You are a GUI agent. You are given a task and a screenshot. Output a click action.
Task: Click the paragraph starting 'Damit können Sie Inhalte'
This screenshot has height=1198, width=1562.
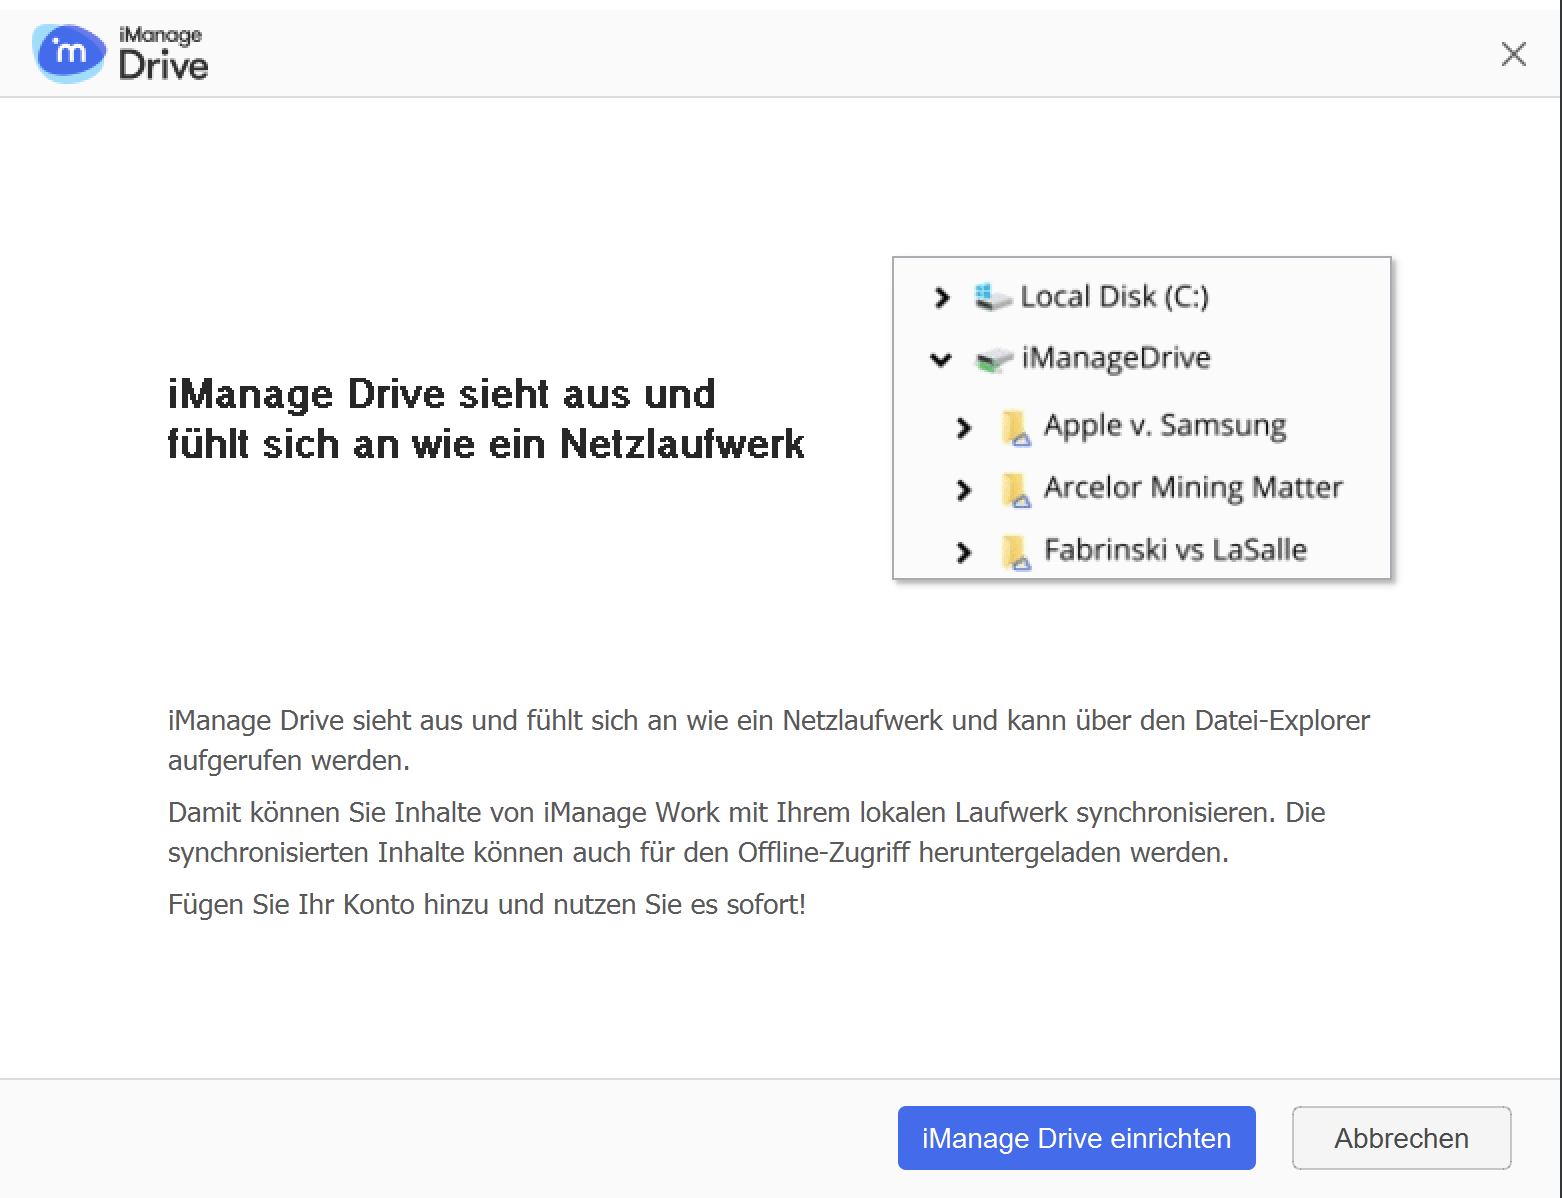pyautogui.click(x=746, y=832)
